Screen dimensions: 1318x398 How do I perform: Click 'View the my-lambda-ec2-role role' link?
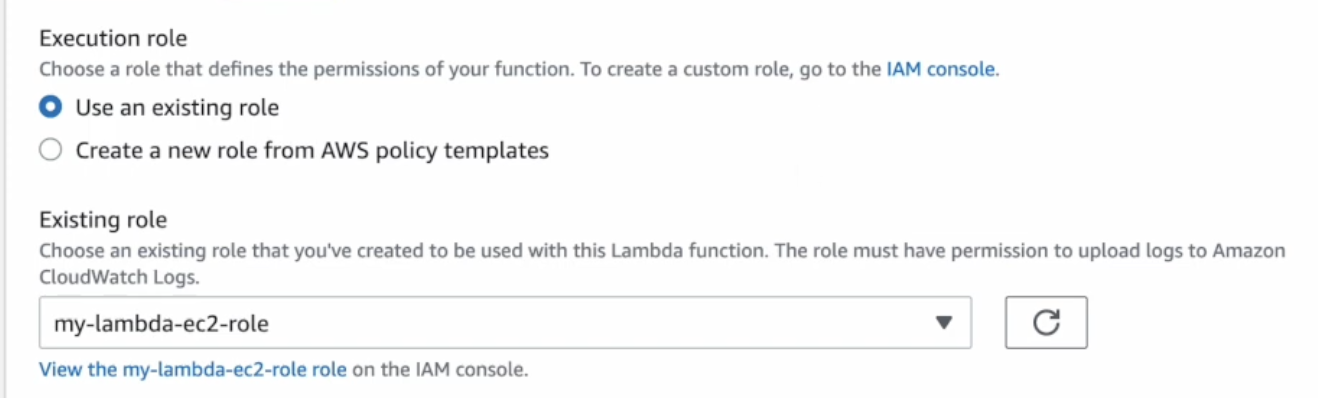(193, 369)
